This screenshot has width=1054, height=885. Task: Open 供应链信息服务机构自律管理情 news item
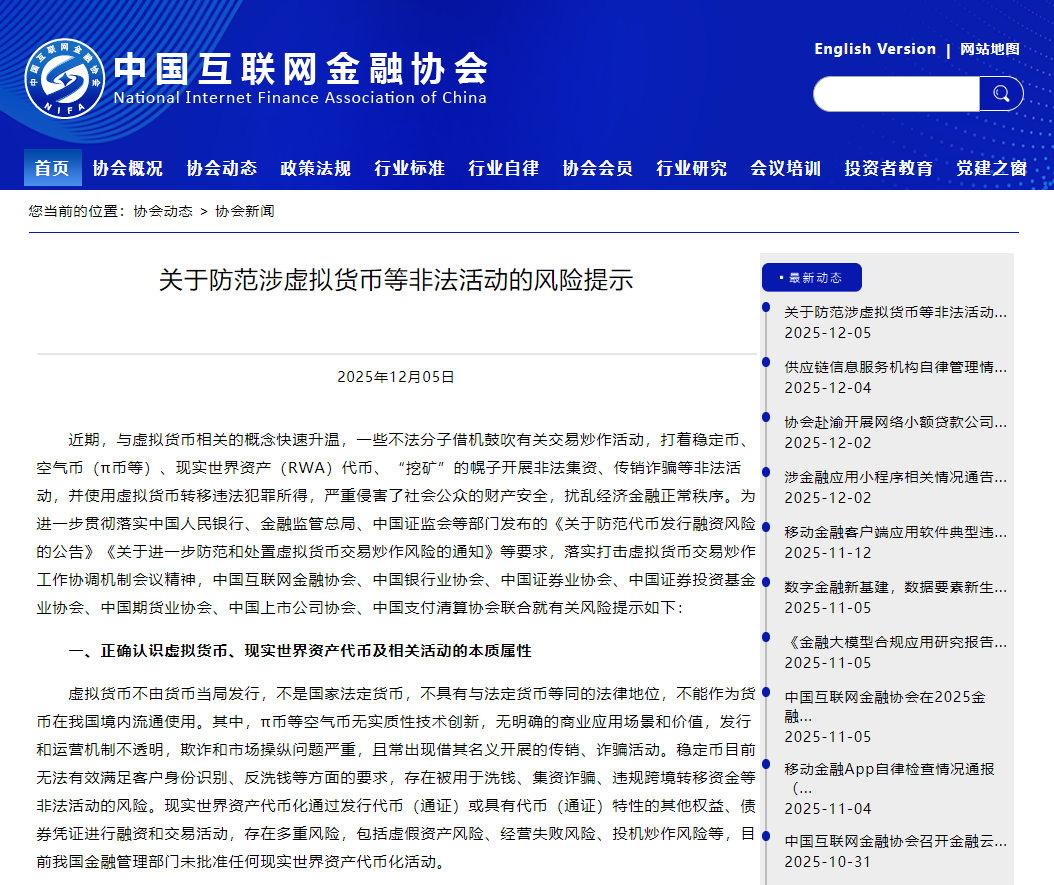click(x=895, y=369)
